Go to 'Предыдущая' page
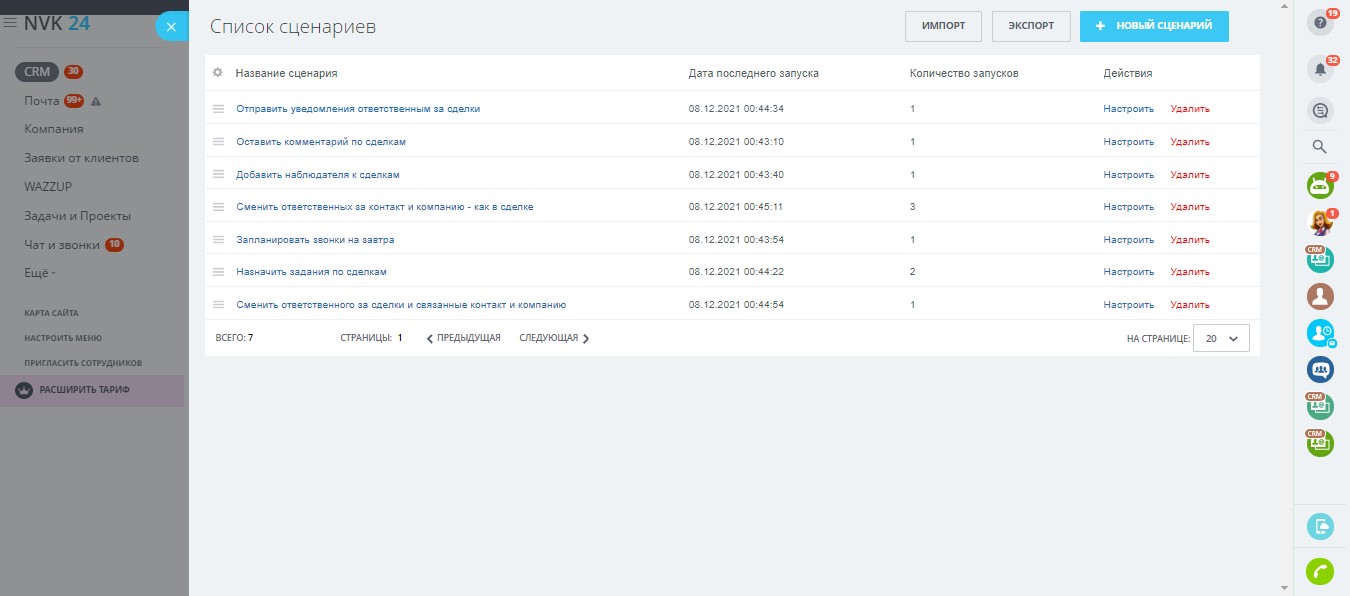The width and height of the screenshot is (1350, 596). 464,338
